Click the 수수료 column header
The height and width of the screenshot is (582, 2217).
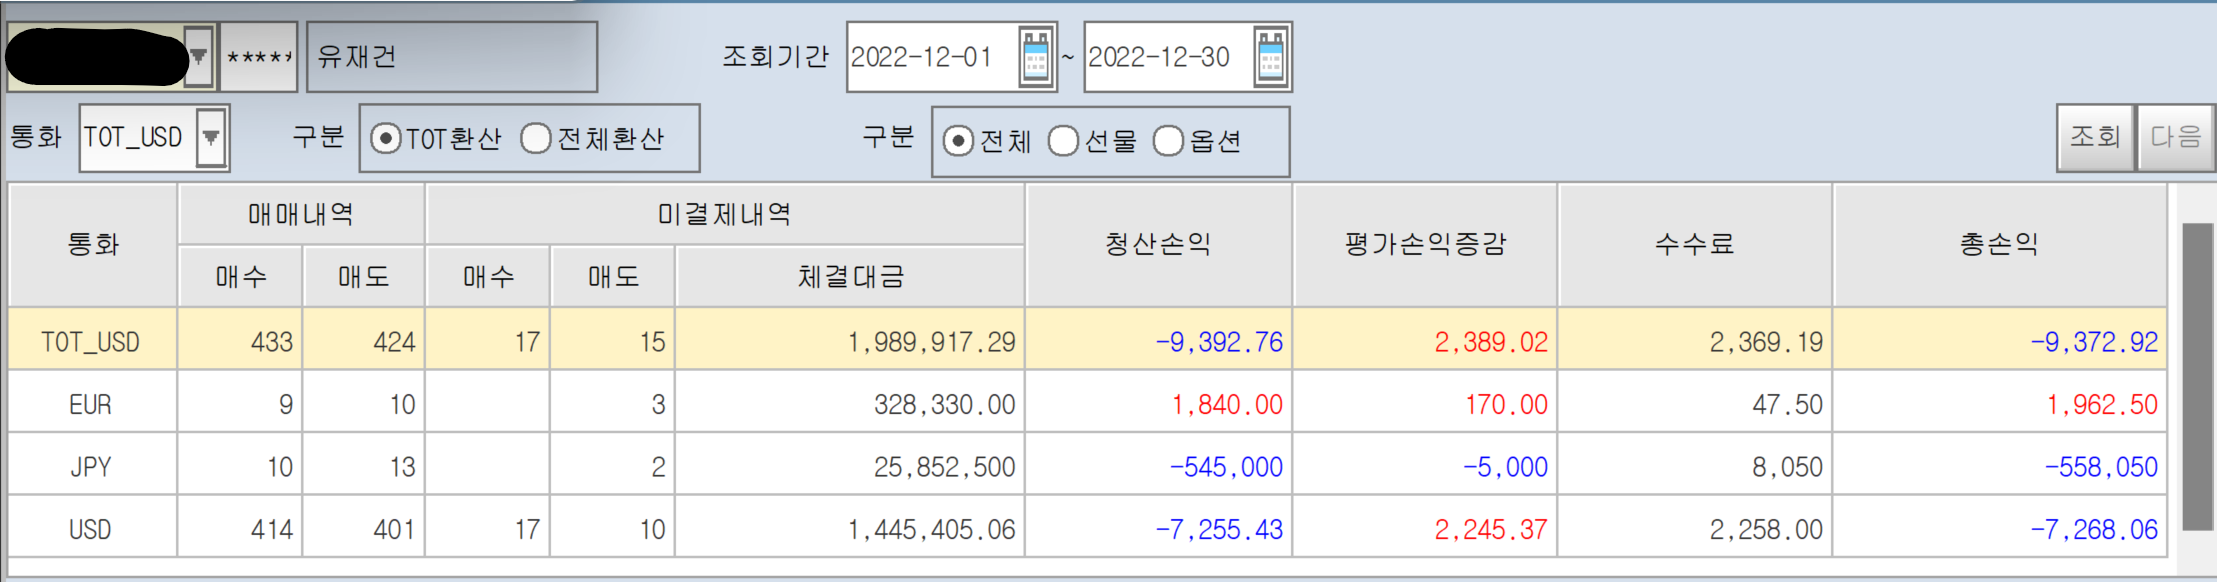(1695, 245)
